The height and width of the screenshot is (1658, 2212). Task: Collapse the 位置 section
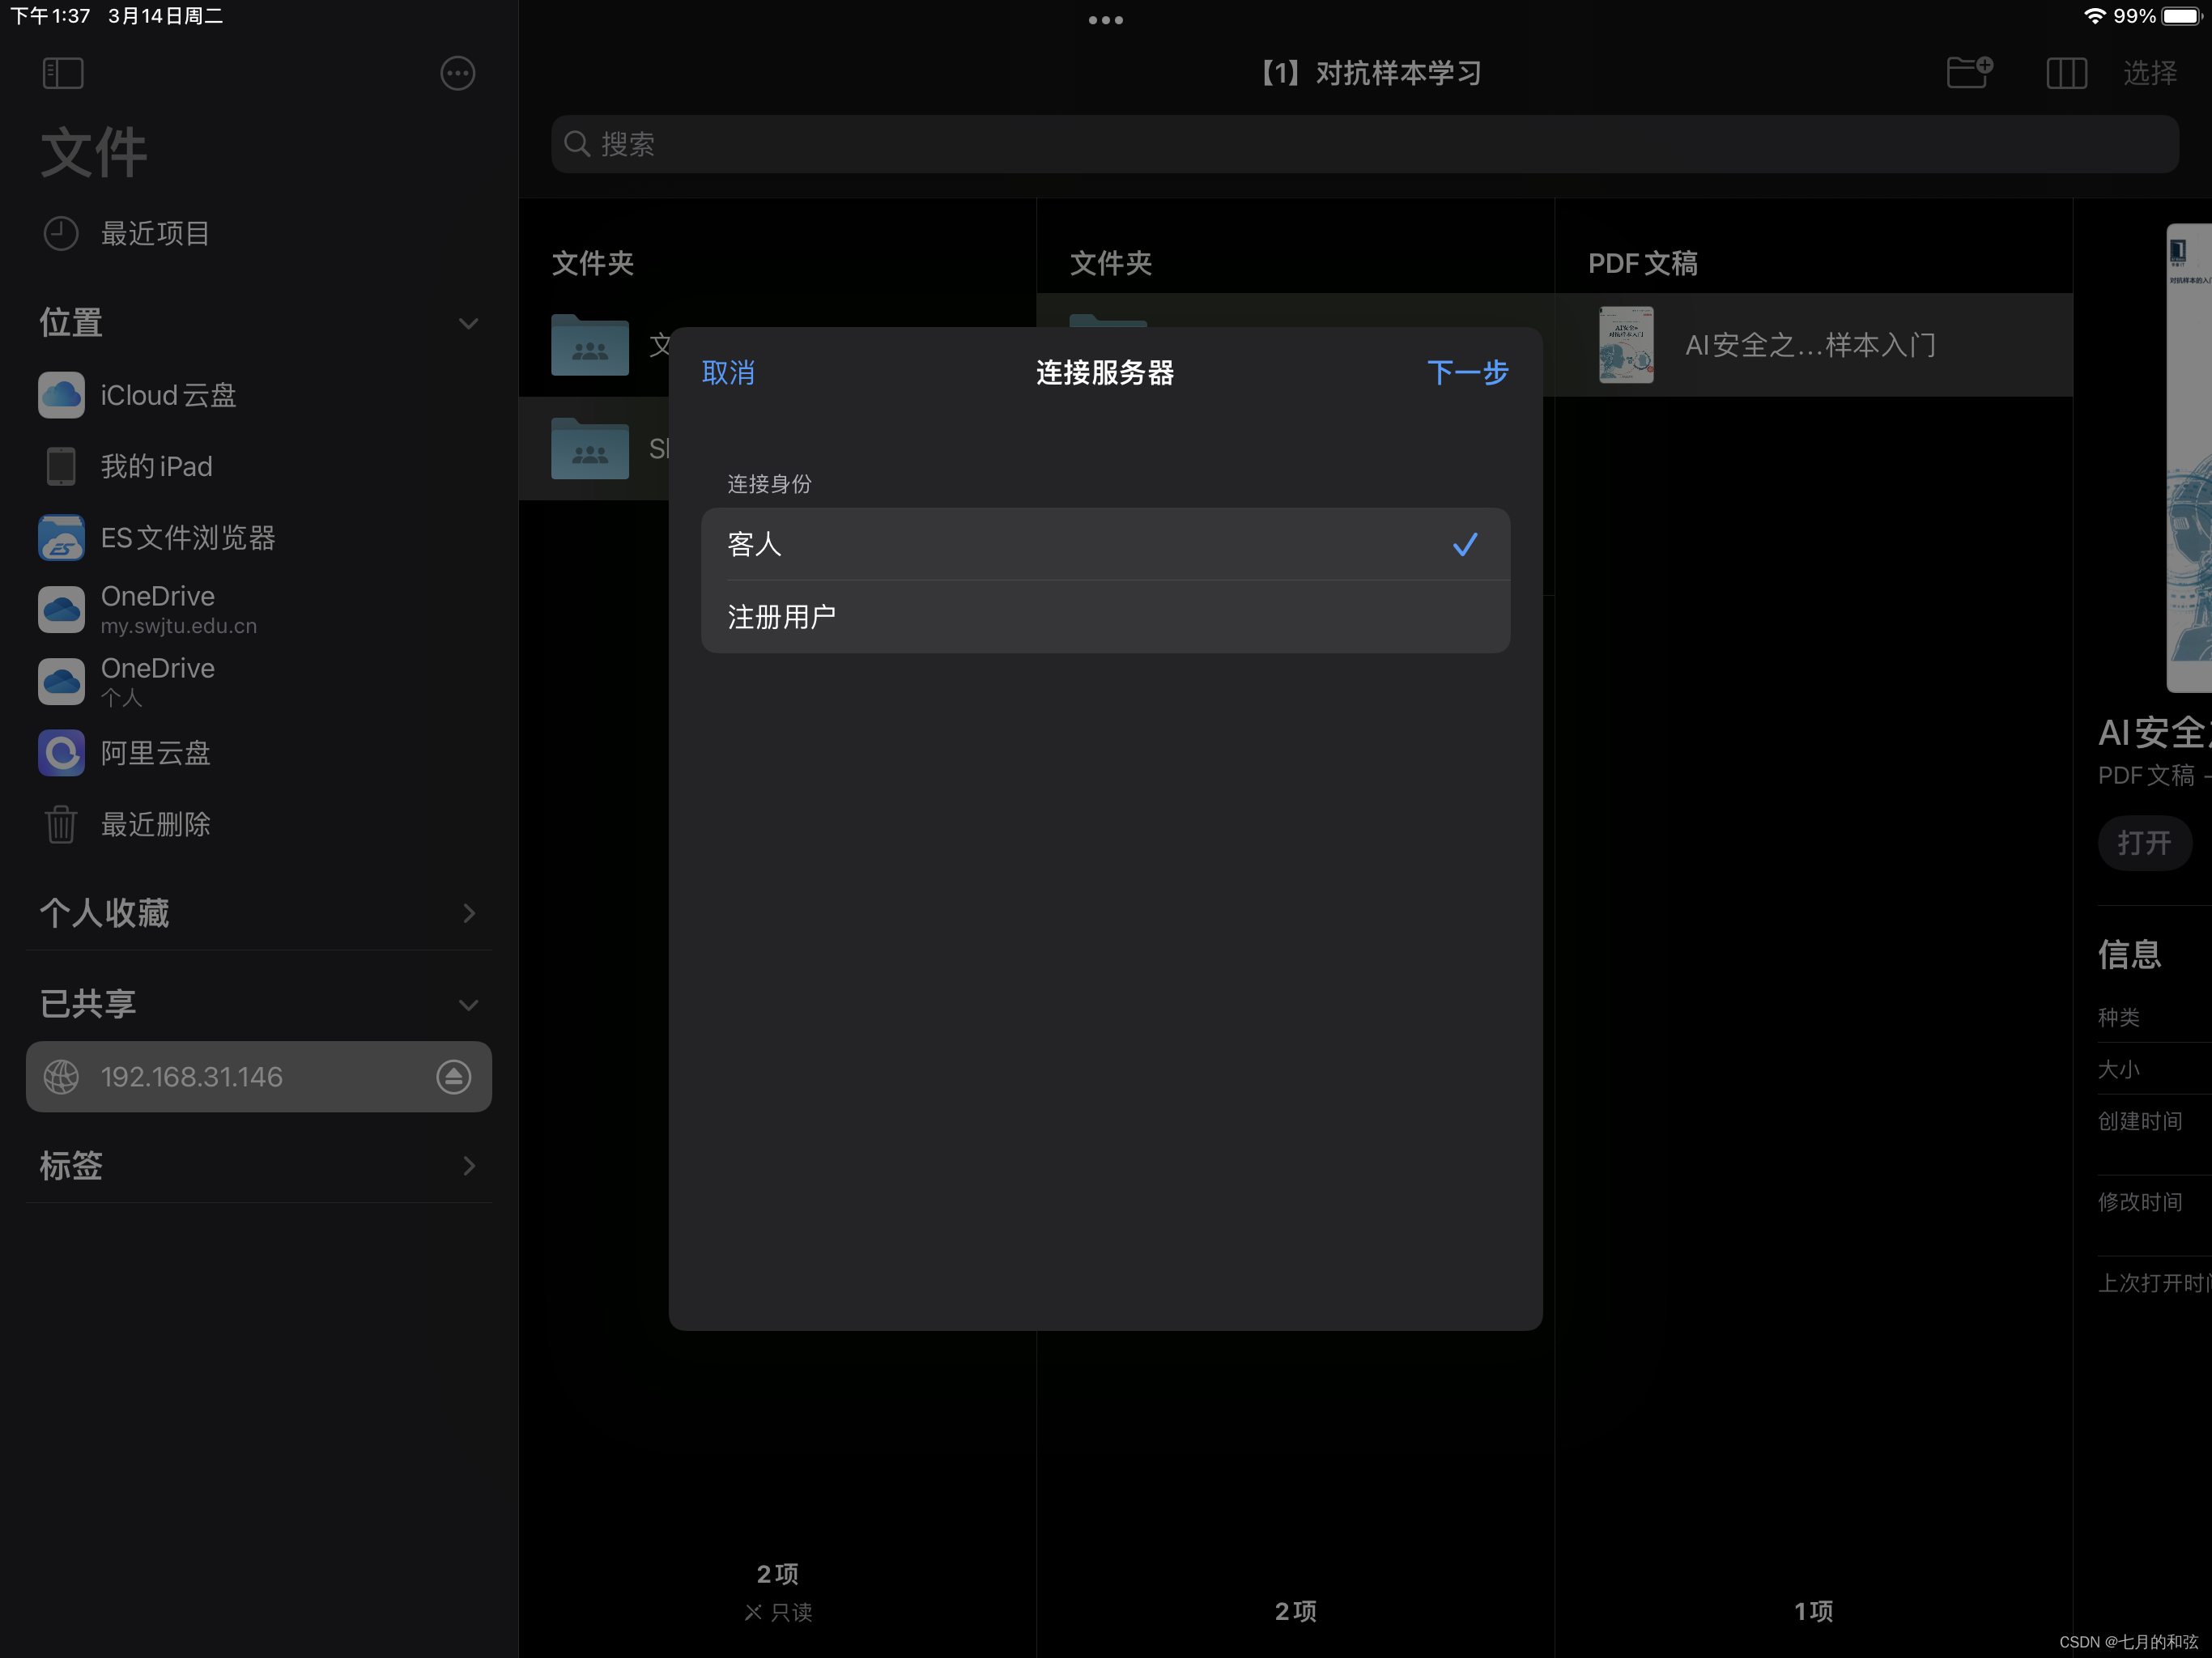(467, 323)
